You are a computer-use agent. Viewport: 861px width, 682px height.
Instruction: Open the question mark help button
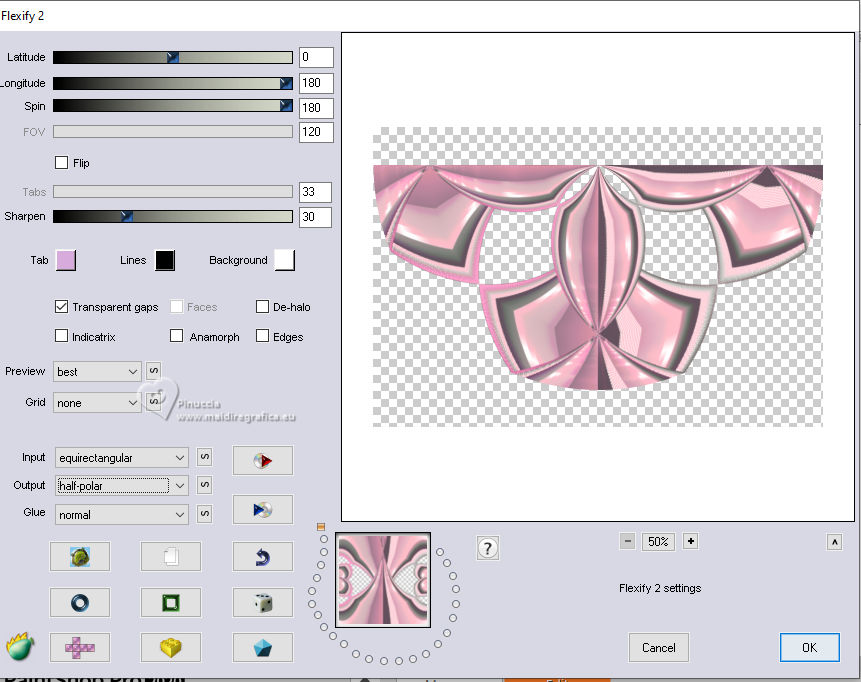tap(488, 548)
